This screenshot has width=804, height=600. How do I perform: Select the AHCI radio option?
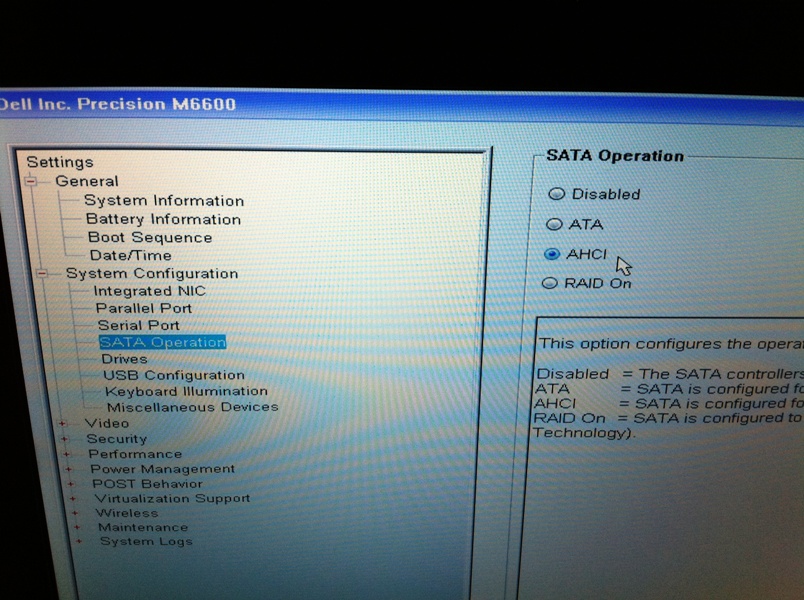click(552, 254)
